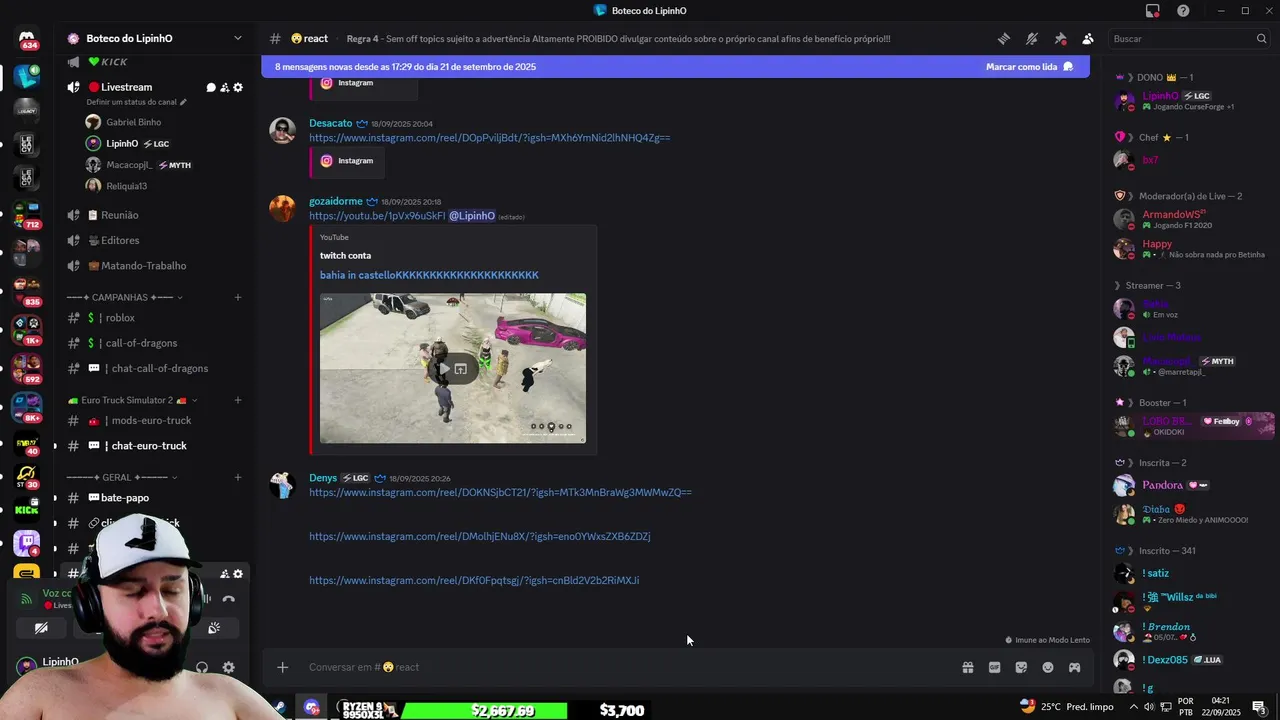Collapse the GERAL category
1280x720 pixels.
point(122,477)
